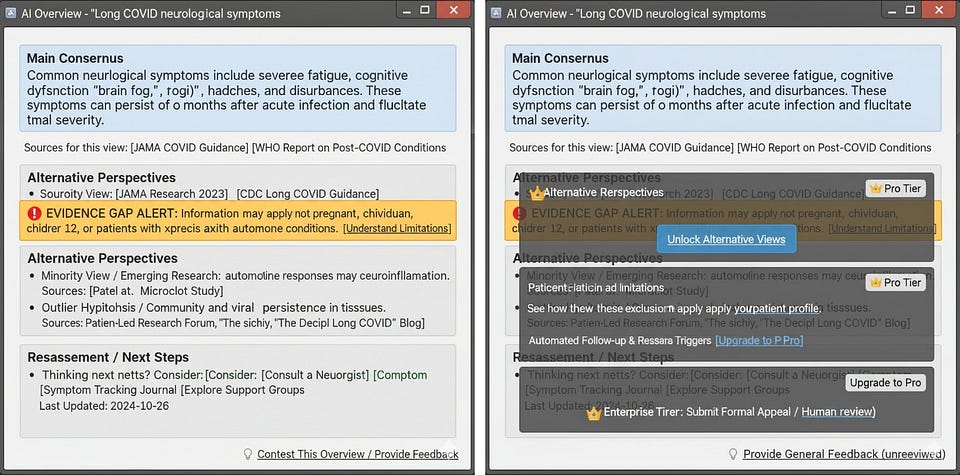Click Reassessment / Next Steps heading, left window
This screenshot has width=960, height=475.
(108, 357)
